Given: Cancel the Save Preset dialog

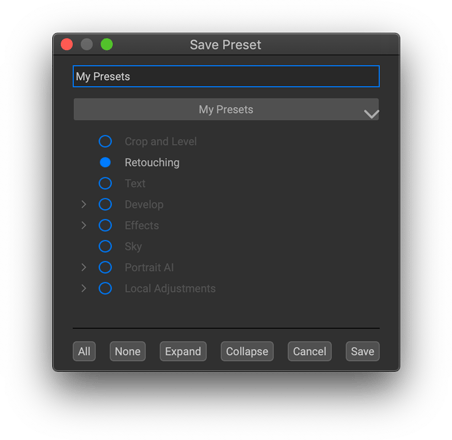Looking at the screenshot, I should click(x=310, y=351).
